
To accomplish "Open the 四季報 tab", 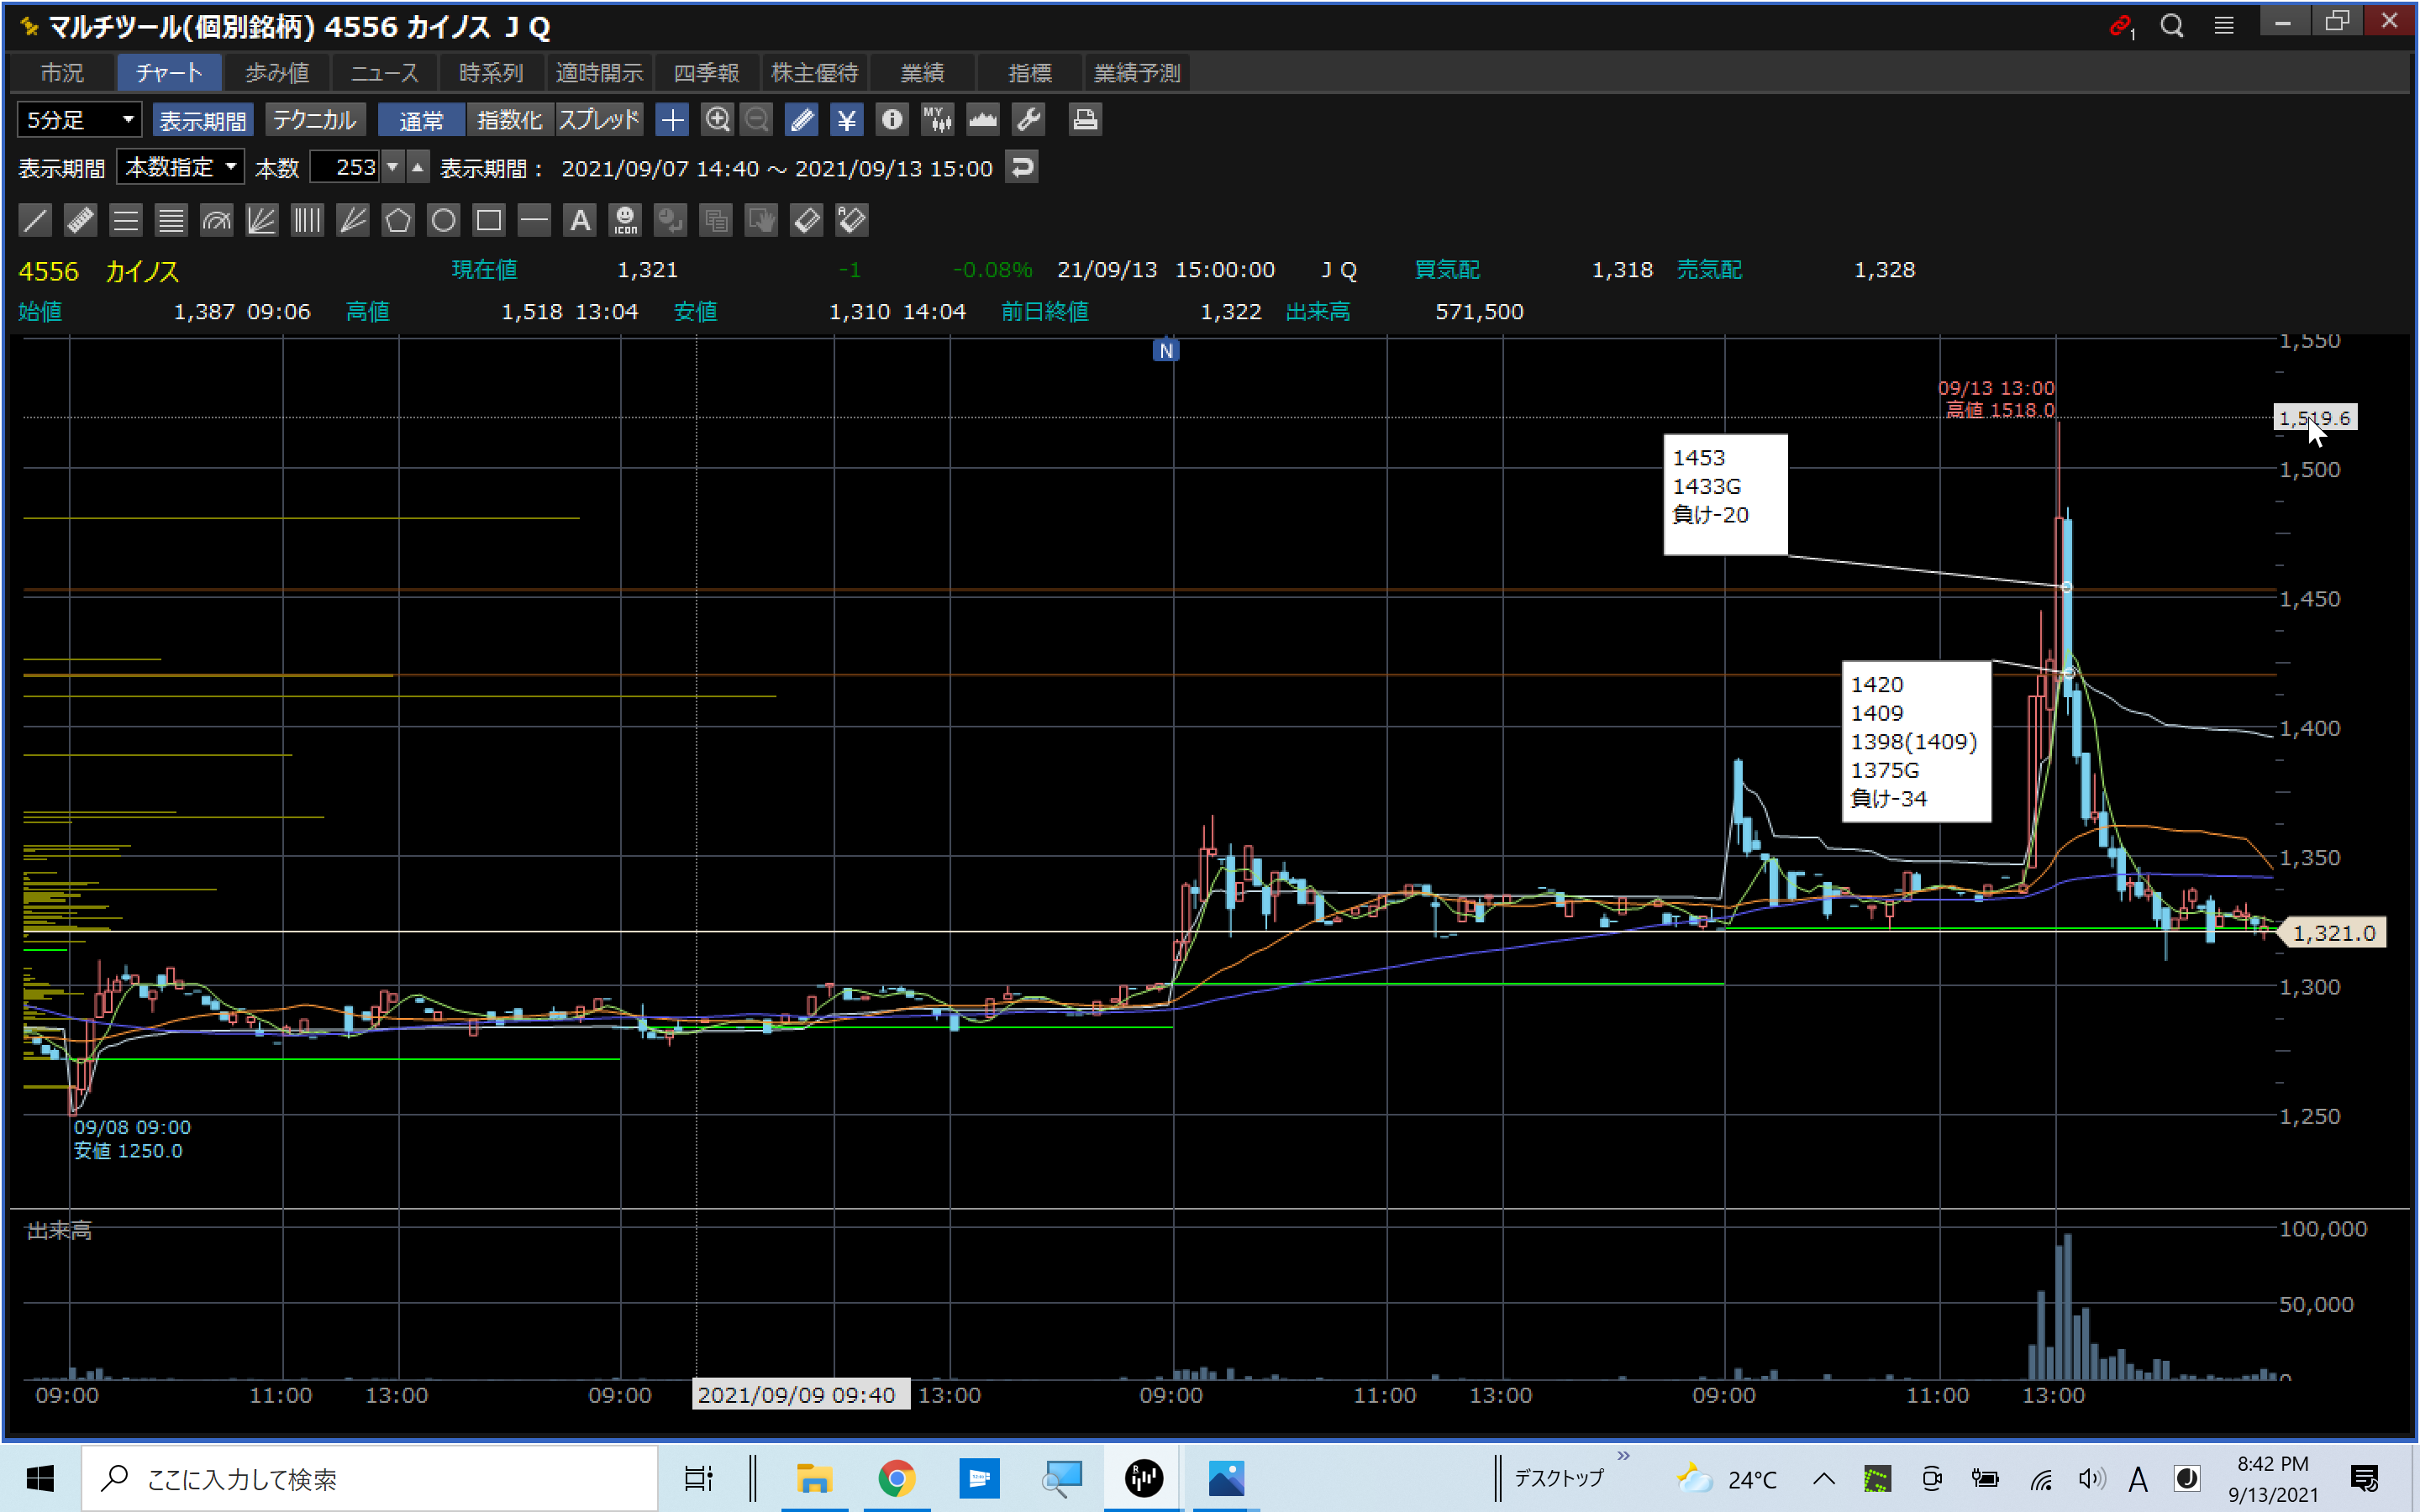I will 706,73.
